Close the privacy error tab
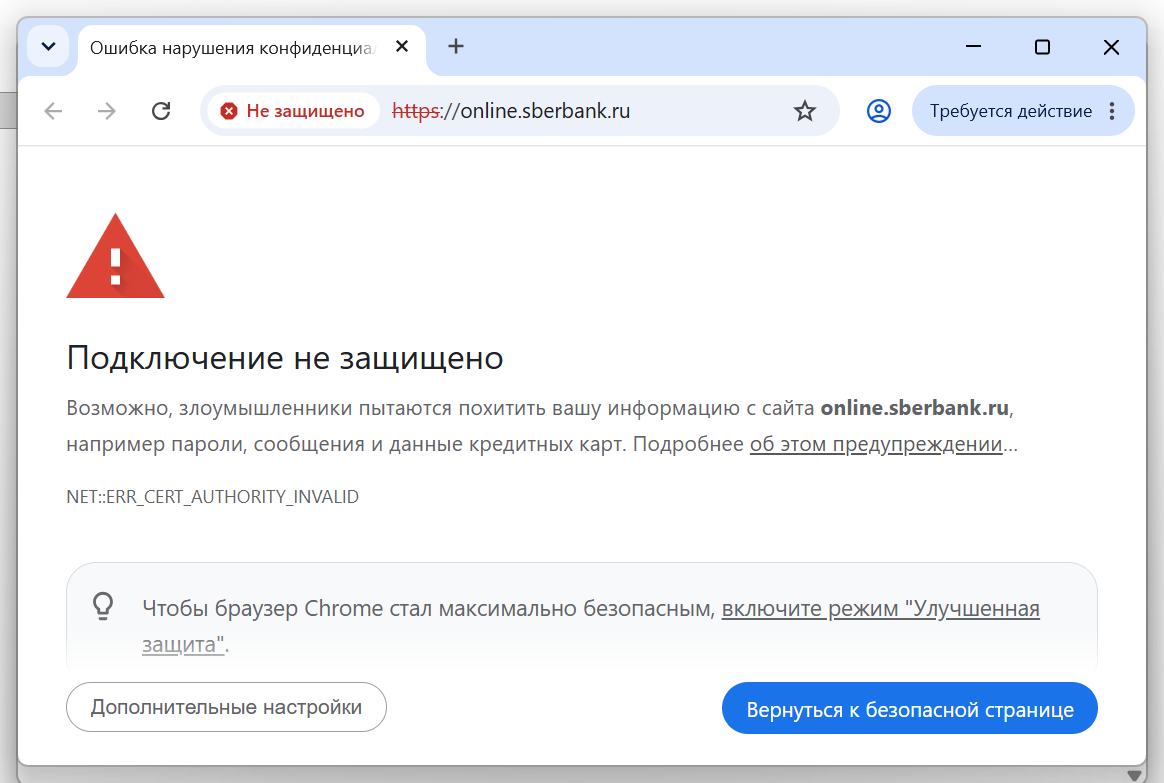Image resolution: width=1164 pixels, height=783 pixels. pyautogui.click(x=402, y=47)
